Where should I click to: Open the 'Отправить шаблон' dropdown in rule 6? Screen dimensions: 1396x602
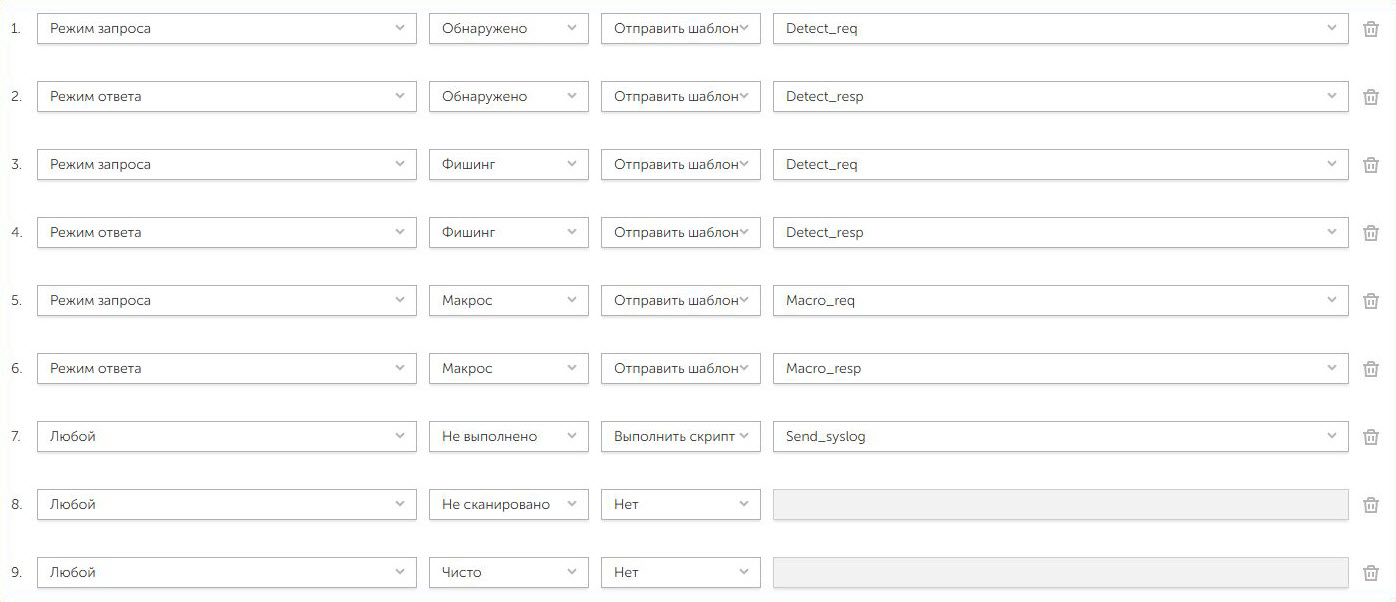[681, 369]
